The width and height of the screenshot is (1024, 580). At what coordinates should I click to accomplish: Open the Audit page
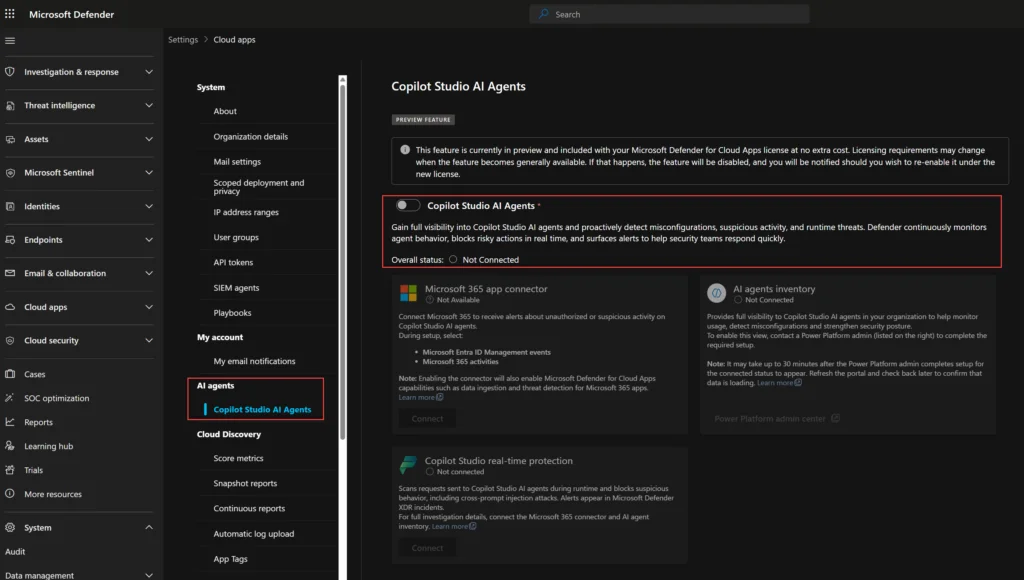tap(15, 551)
